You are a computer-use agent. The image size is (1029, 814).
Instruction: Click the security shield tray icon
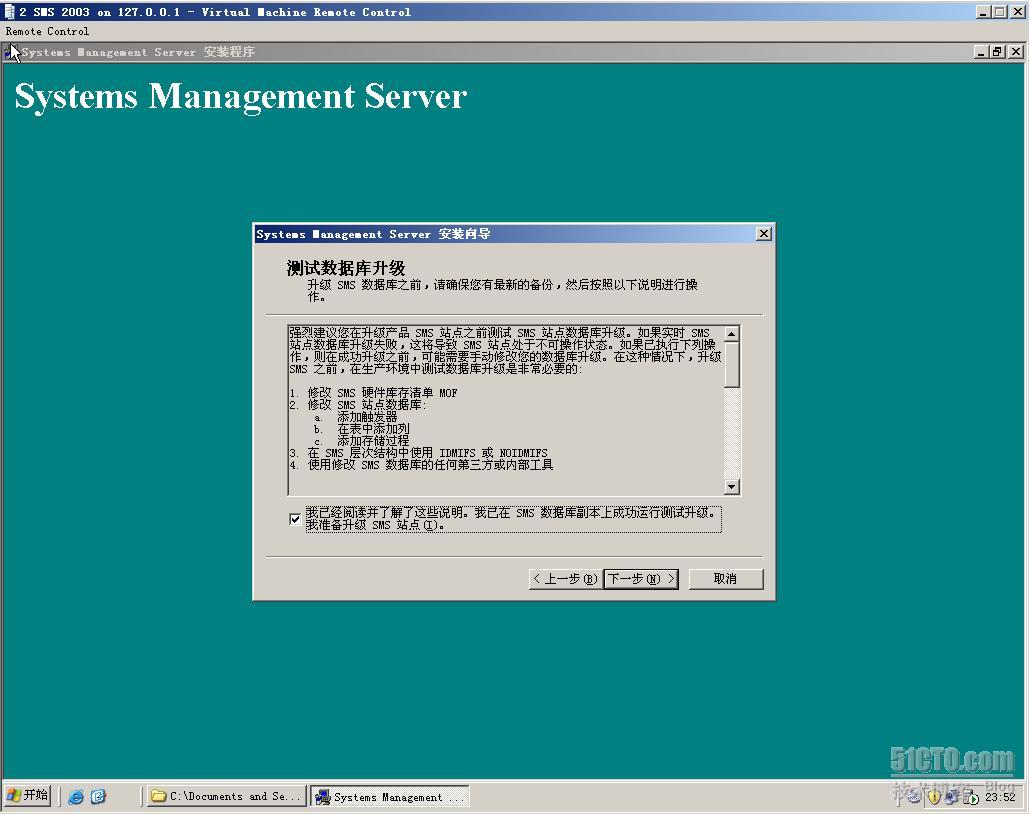pyautogui.click(x=934, y=797)
